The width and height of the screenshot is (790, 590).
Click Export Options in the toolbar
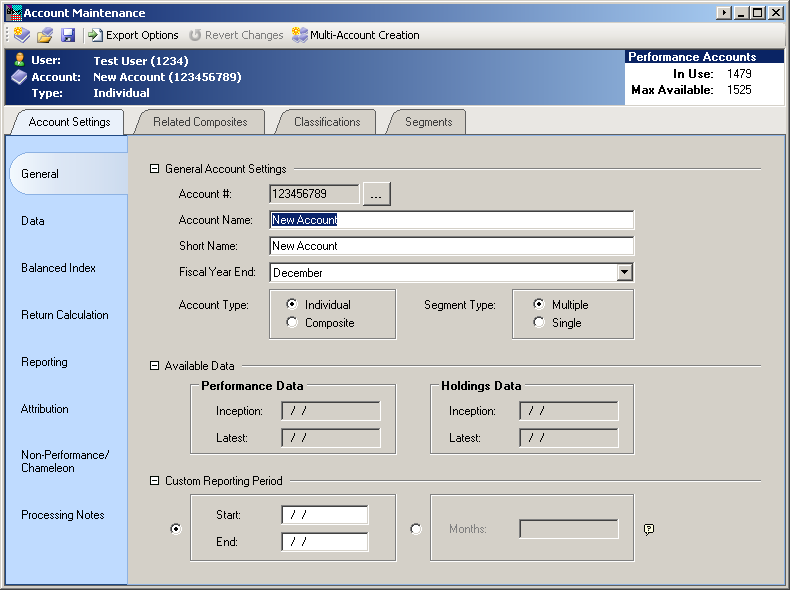(x=133, y=35)
